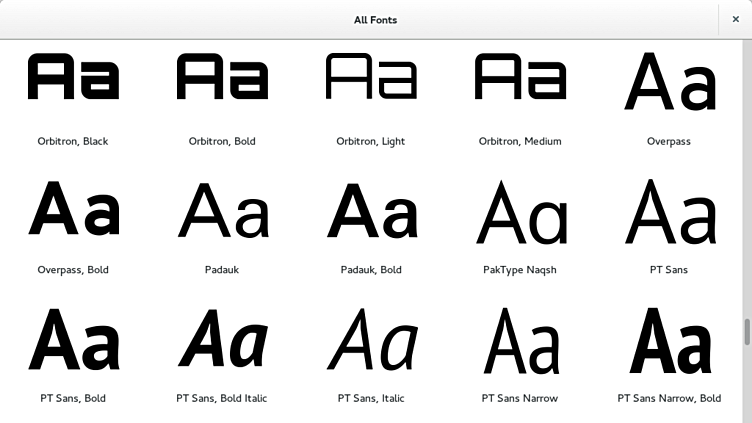The width and height of the screenshot is (752, 423).
Task: Close the All Fonts window
Action: [x=735, y=19]
